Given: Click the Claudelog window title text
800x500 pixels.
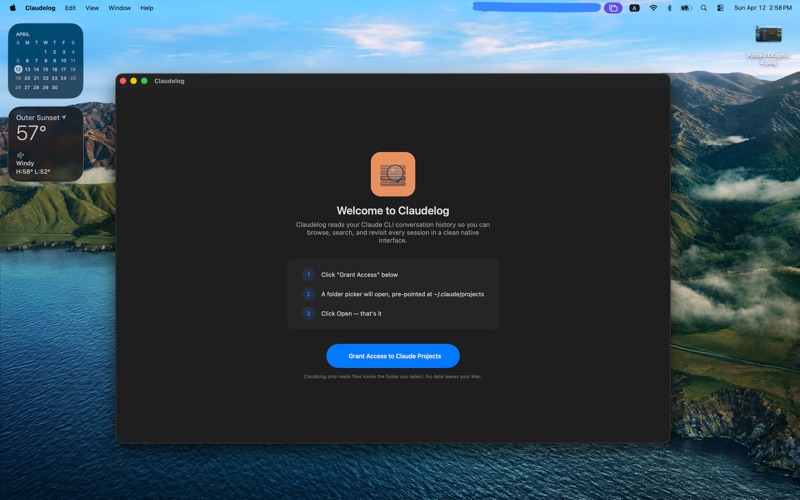Looking at the screenshot, I should click(x=169, y=81).
